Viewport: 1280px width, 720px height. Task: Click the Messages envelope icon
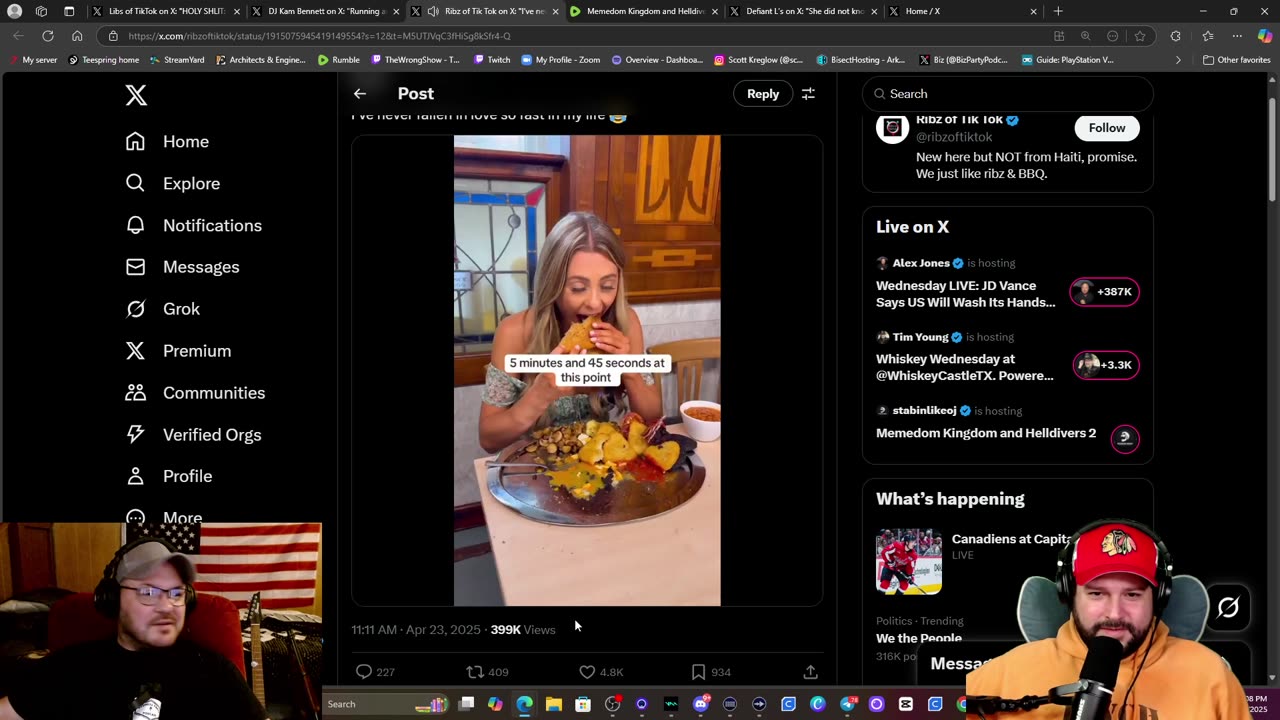135,267
